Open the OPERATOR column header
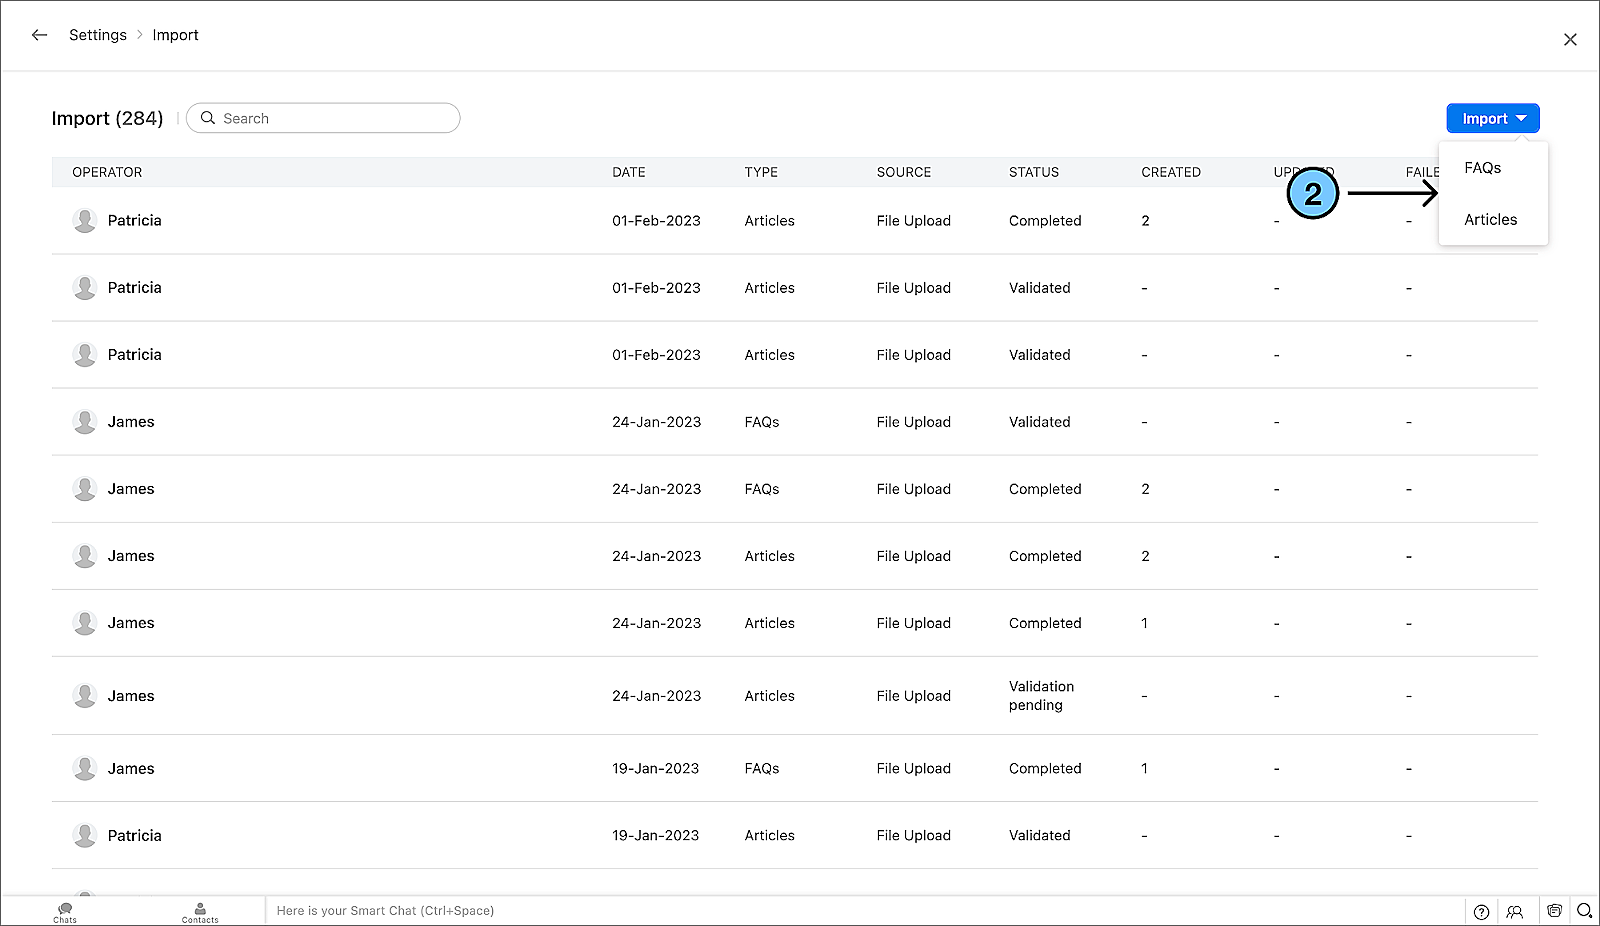 107,172
